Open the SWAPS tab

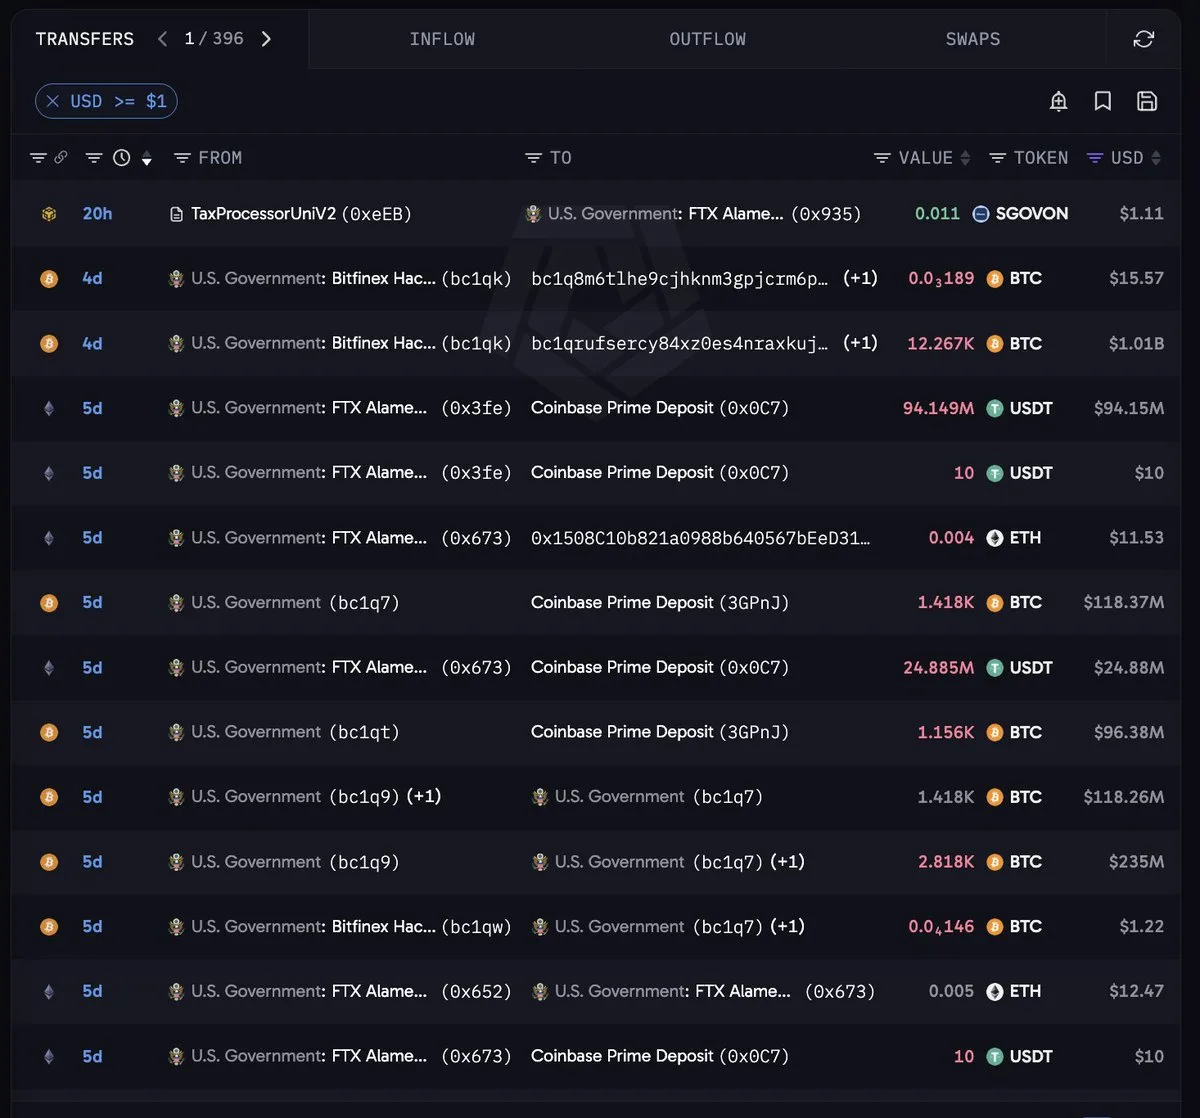(x=973, y=39)
